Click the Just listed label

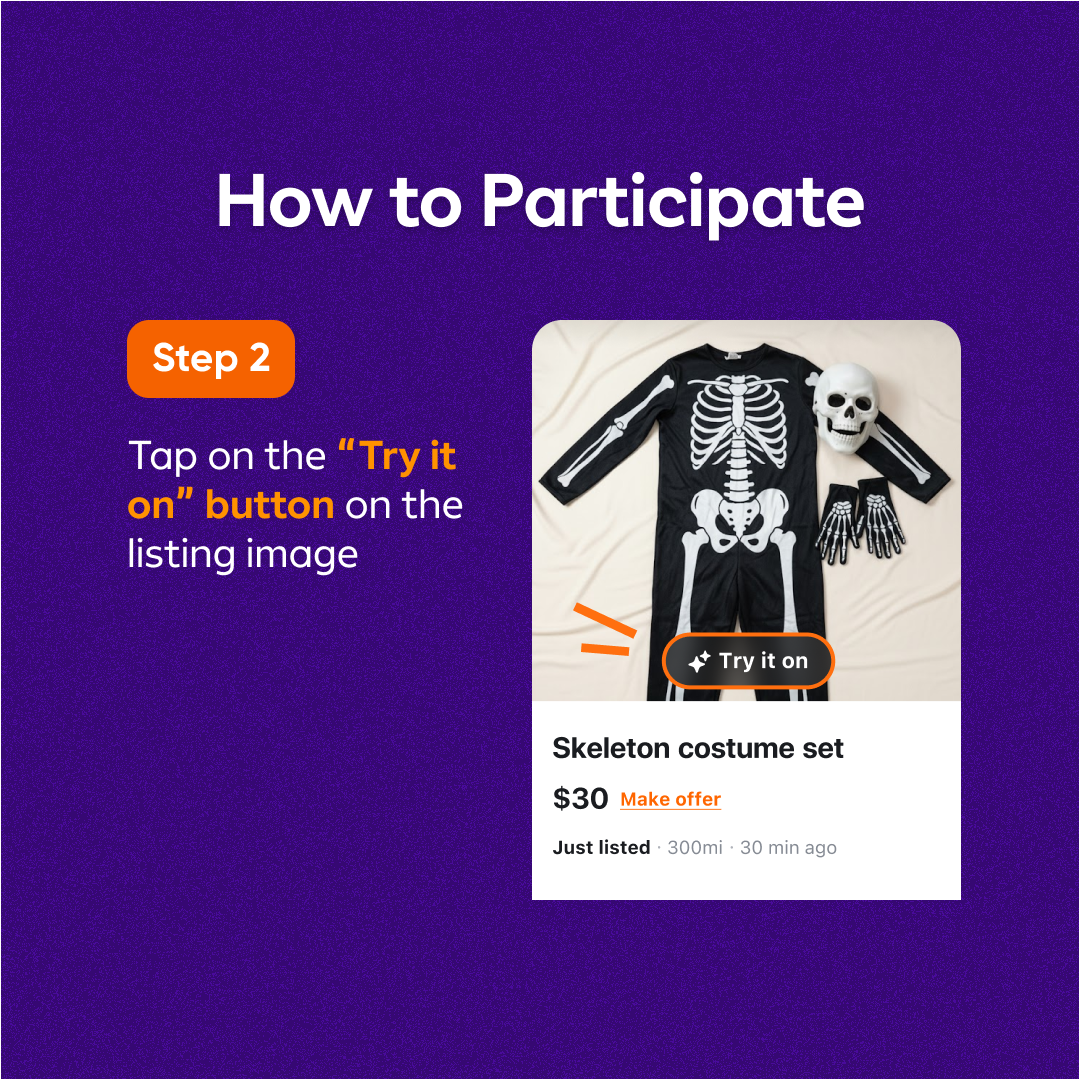[601, 847]
